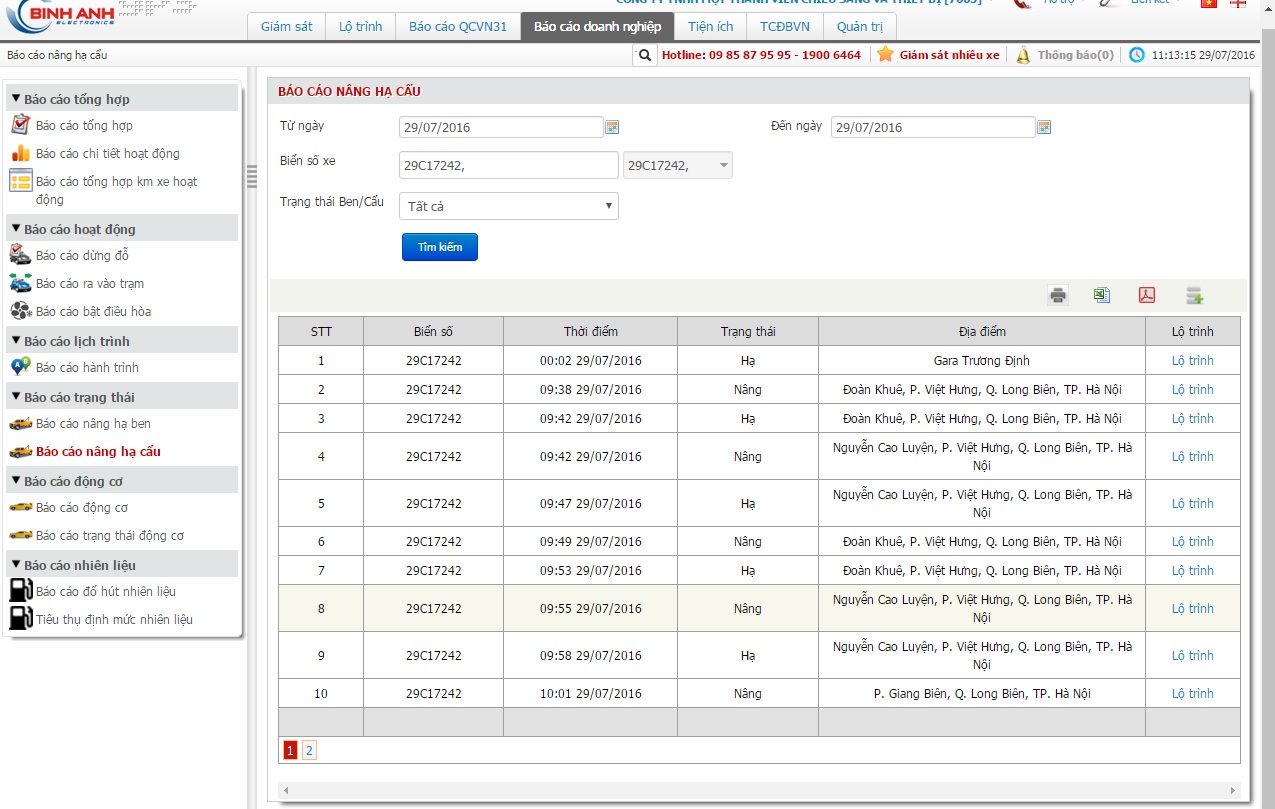The height and width of the screenshot is (809, 1275).
Task: Click the Báo cáo tổng hợp clipboard icon
Action: 20,125
